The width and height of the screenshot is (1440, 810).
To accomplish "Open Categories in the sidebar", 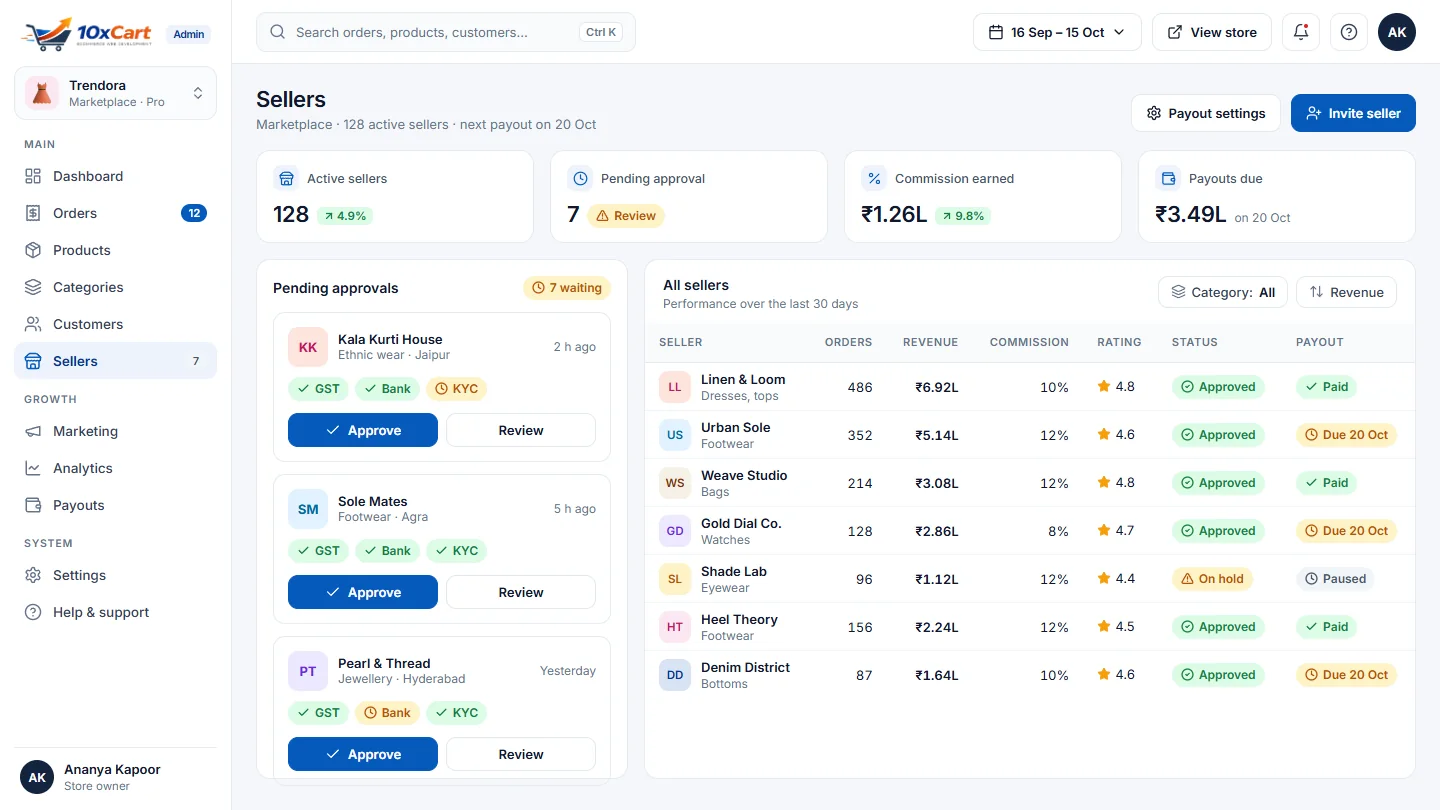I will [115, 287].
